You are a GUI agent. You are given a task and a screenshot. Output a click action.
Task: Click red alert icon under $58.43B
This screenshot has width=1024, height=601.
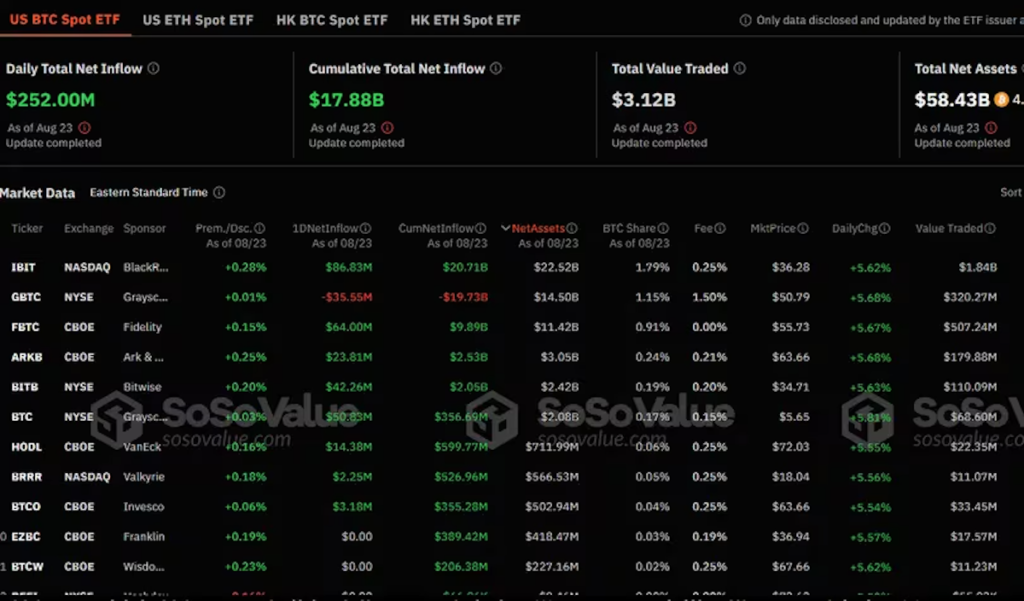click(x=991, y=127)
